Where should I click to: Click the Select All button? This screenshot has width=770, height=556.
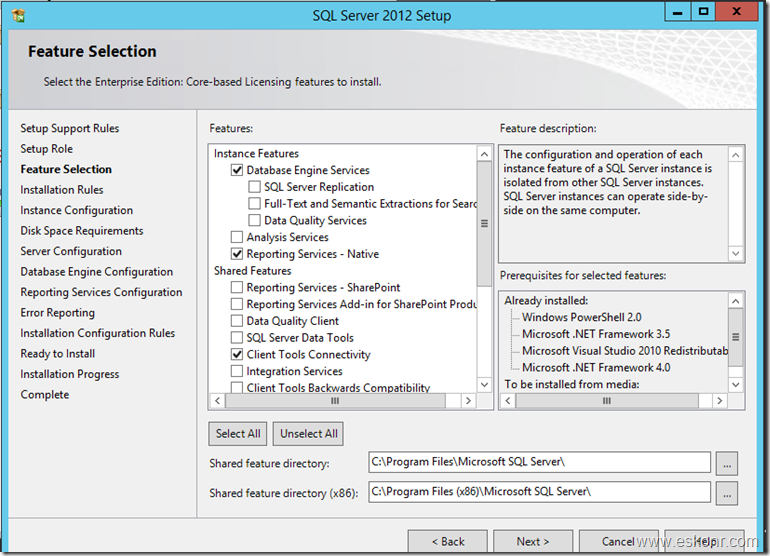238,434
